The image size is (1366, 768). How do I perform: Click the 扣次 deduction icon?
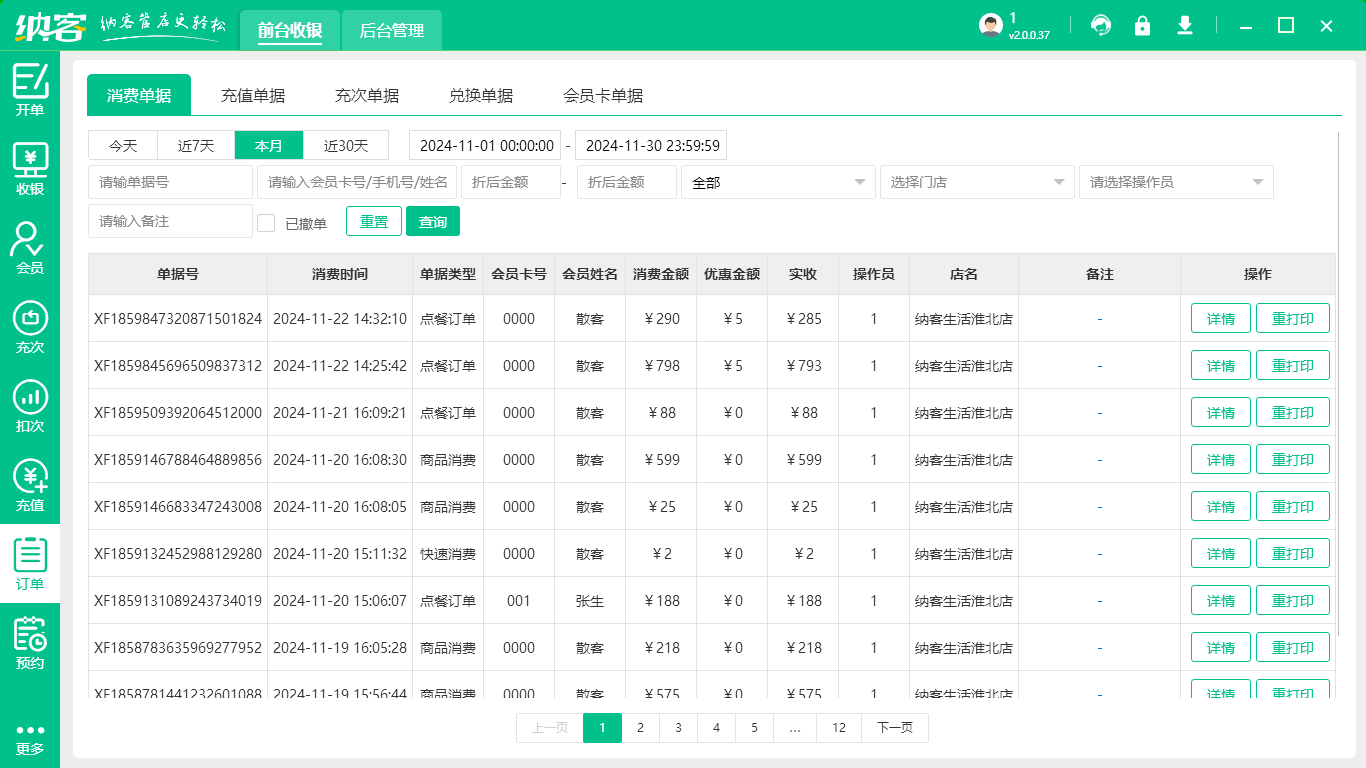30,406
